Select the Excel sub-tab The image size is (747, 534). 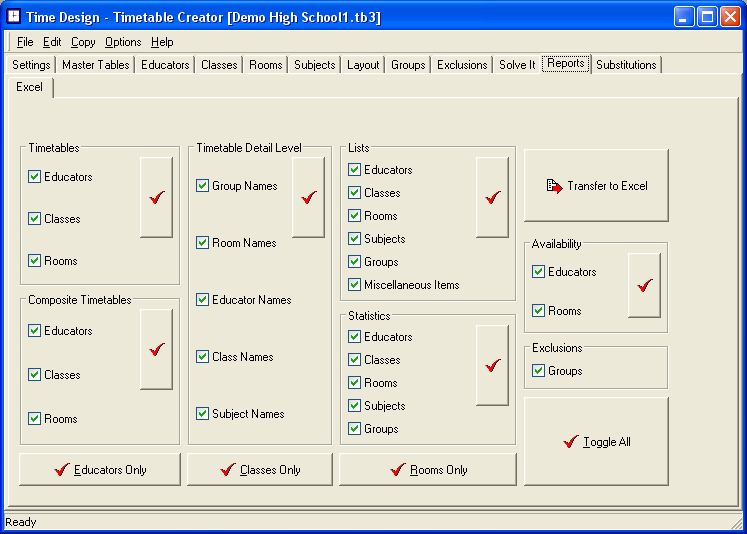(x=30, y=87)
